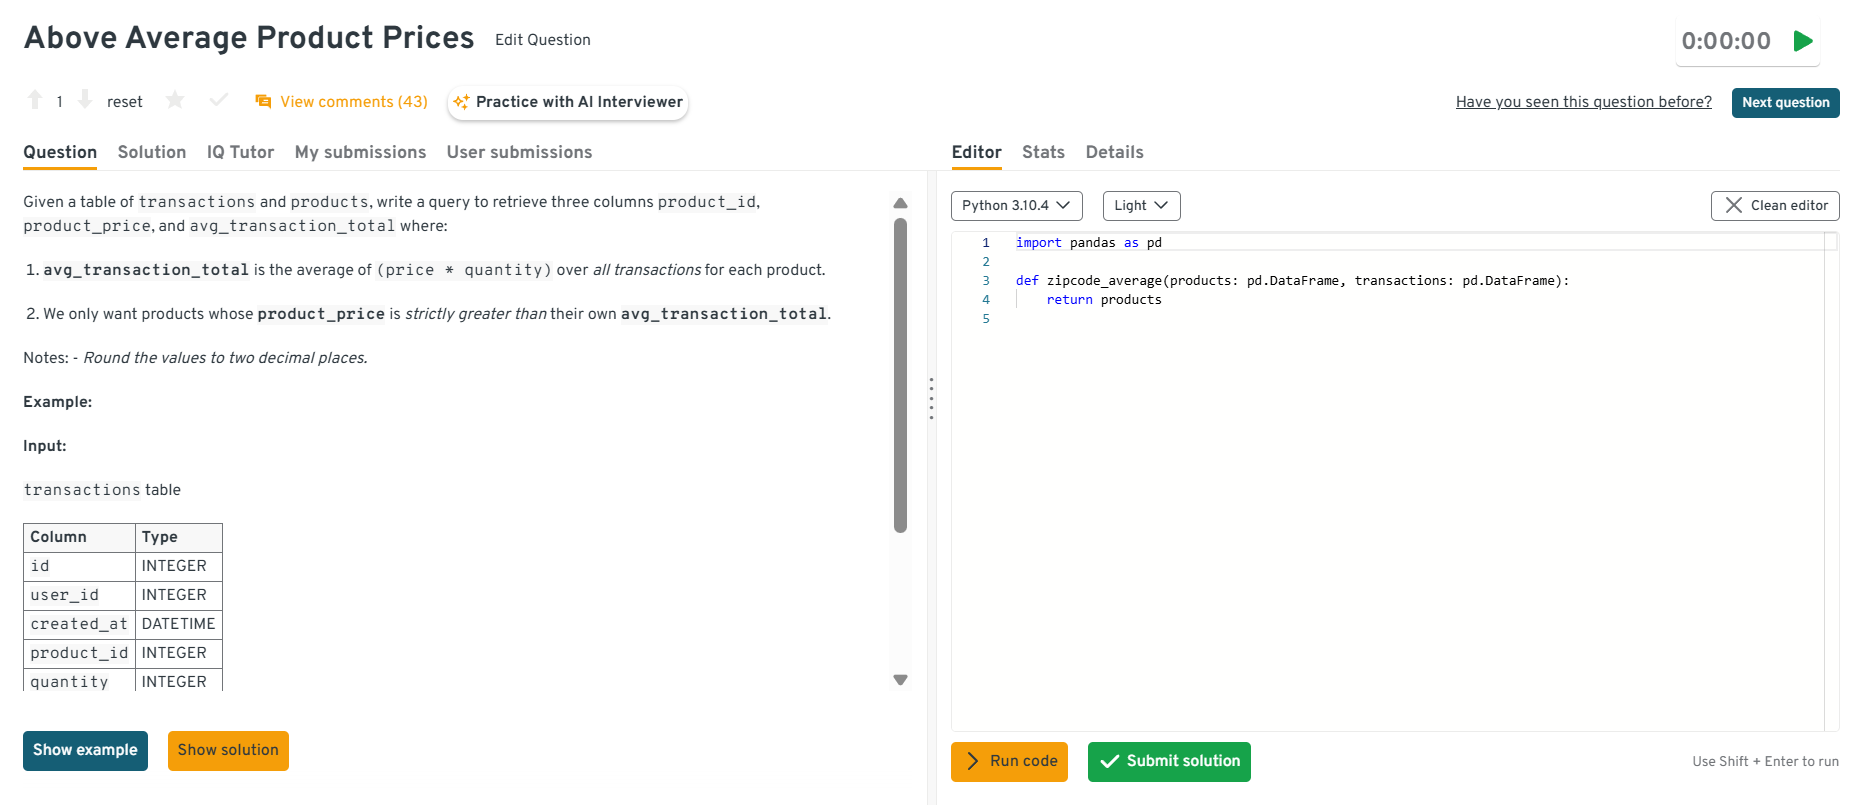Open View comments (43)
Screen dimensions: 1864x805
[342, 102]
